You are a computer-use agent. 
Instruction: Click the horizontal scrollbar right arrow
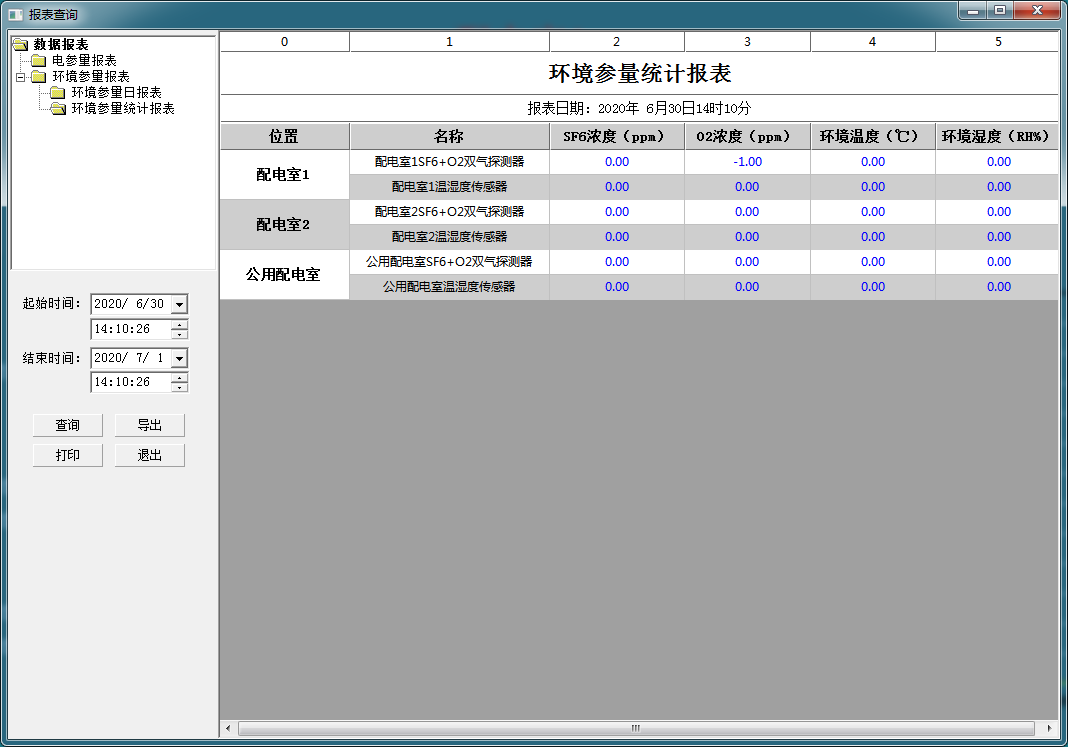(x=1049, y=728)
